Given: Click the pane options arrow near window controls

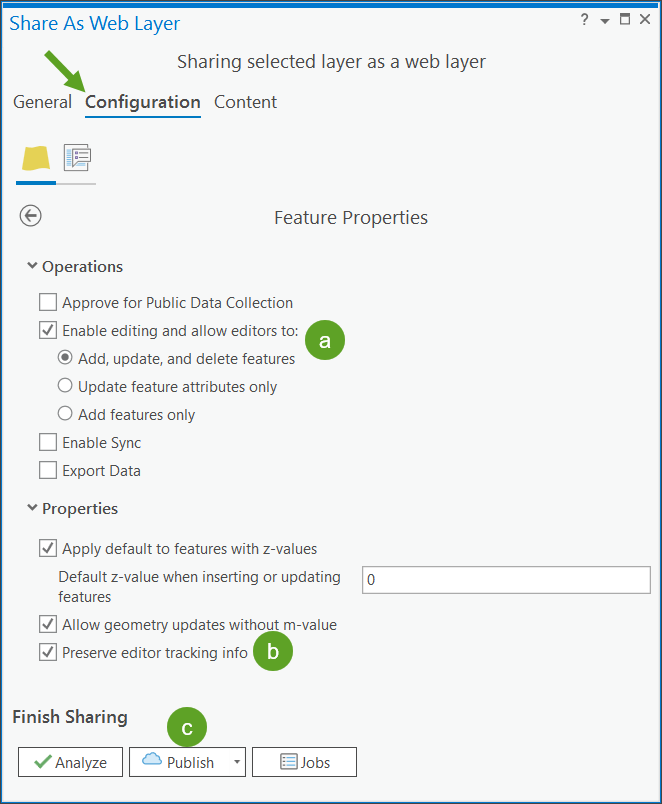Looking at the screenshot, I should coord(605,19).
